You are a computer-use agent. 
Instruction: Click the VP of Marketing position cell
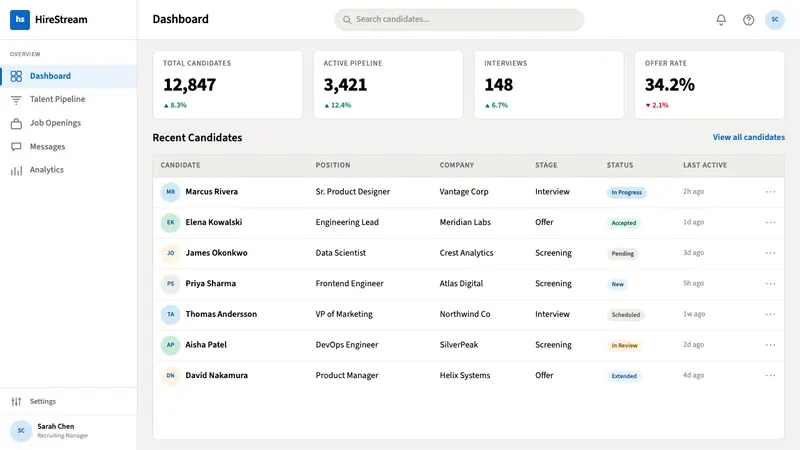point(344,314)
